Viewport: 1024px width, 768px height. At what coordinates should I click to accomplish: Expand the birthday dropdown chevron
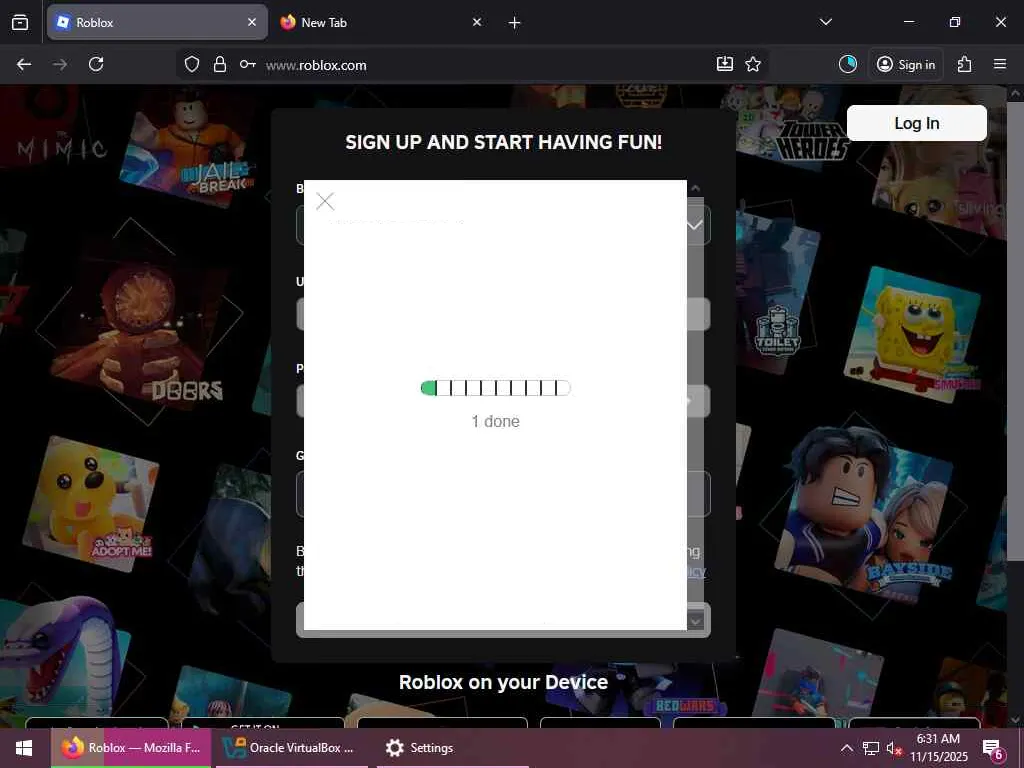click(x=695, y=225)
